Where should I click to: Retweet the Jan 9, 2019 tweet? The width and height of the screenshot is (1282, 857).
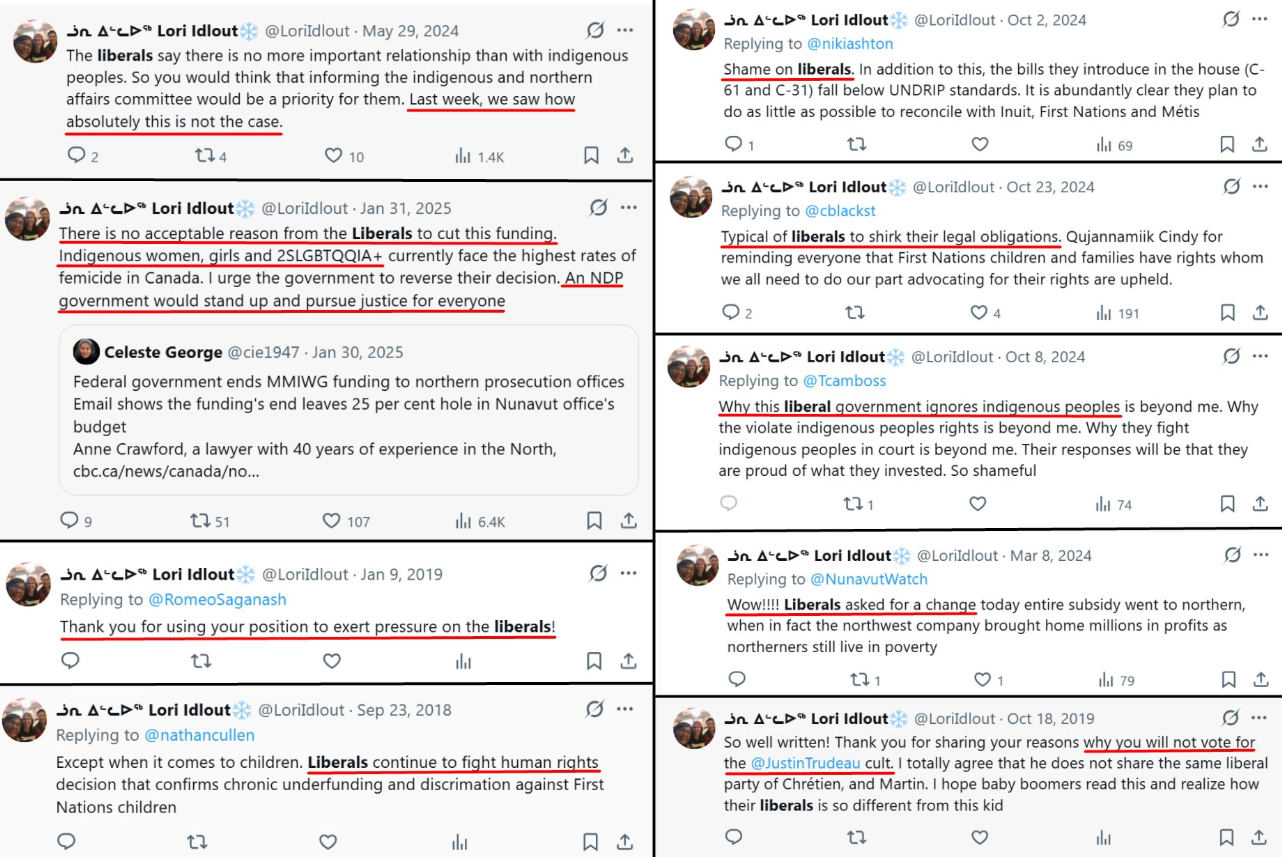pos(201,661)
